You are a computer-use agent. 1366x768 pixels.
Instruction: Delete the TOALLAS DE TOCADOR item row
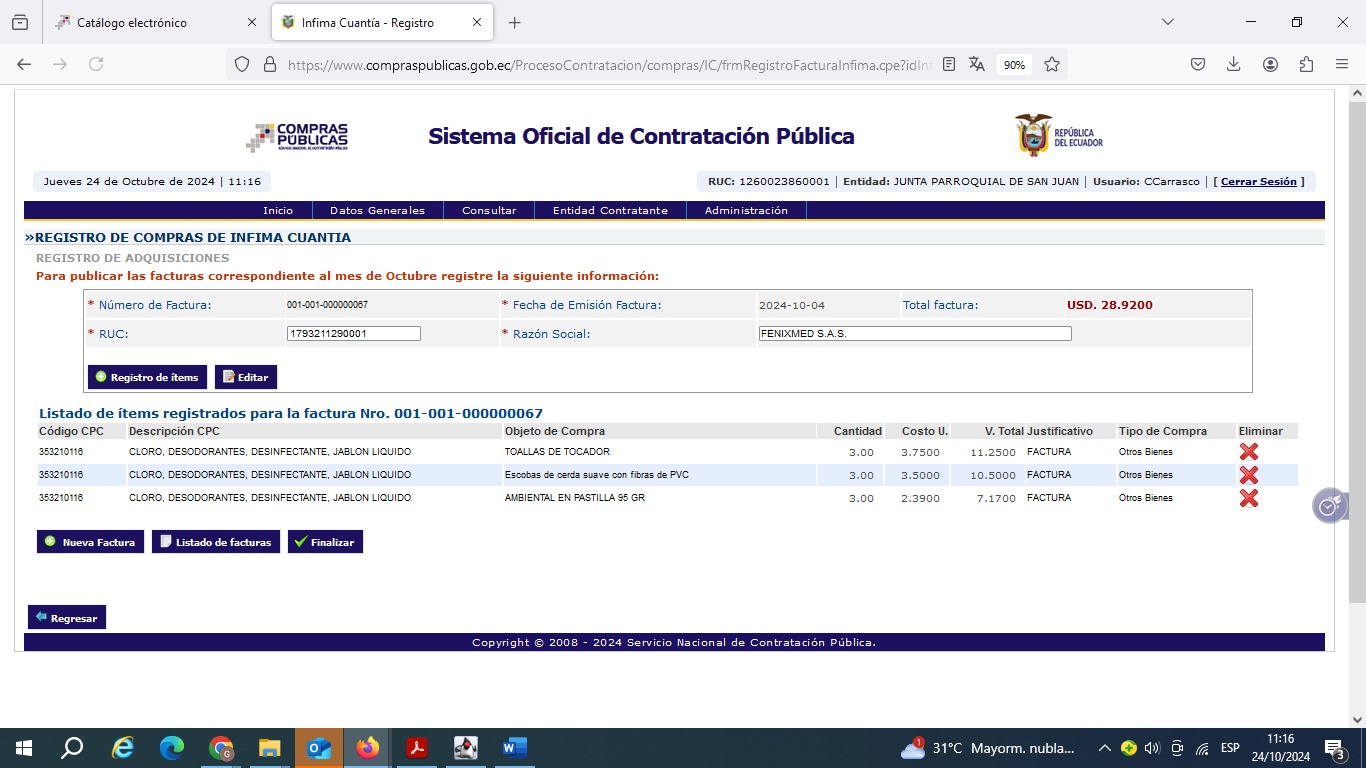tap(1248, 452)
